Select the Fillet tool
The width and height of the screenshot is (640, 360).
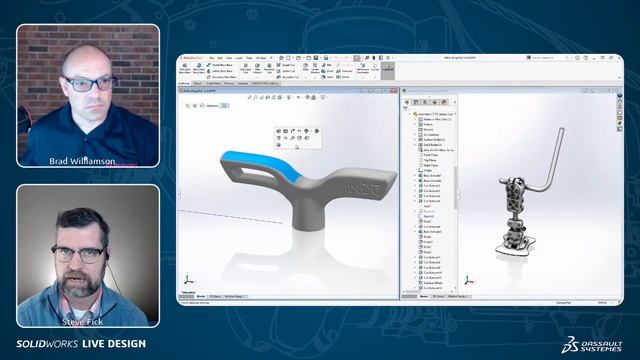click(x=305, y=67)
